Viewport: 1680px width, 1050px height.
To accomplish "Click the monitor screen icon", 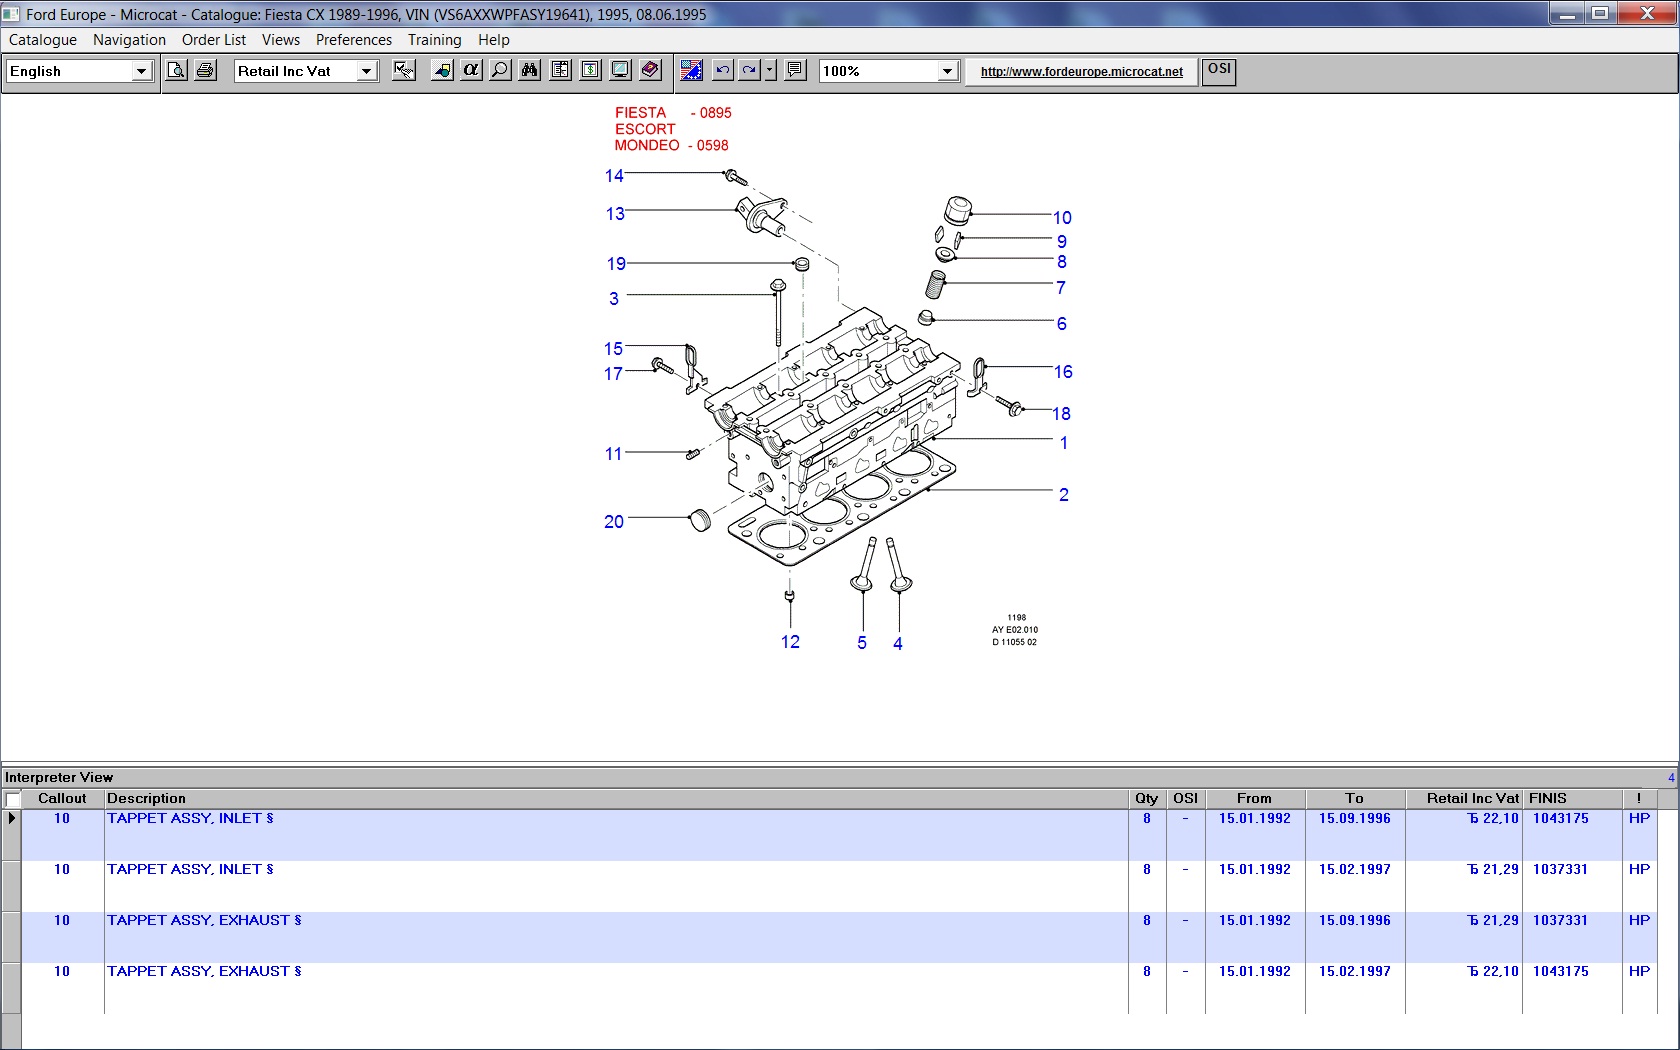I will coord(620,70).
